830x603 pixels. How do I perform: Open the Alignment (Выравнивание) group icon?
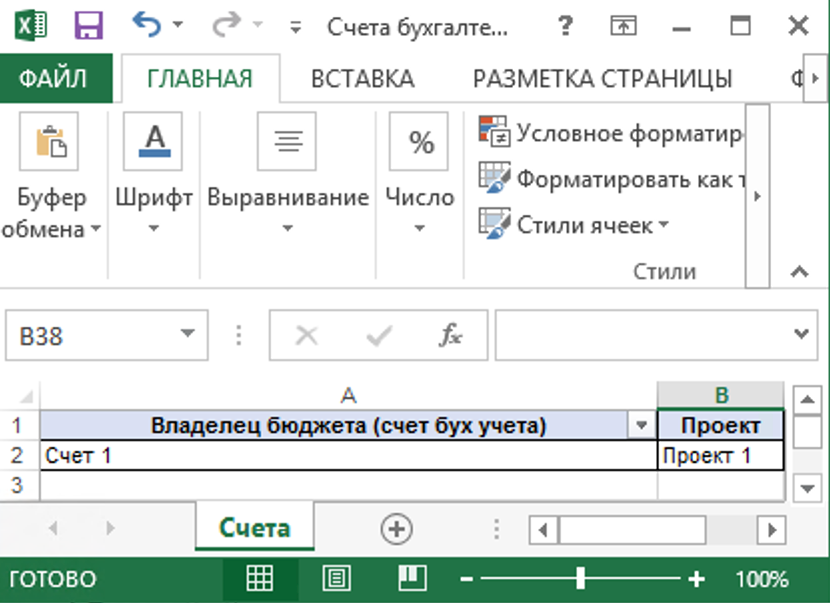tap(287, 142)
